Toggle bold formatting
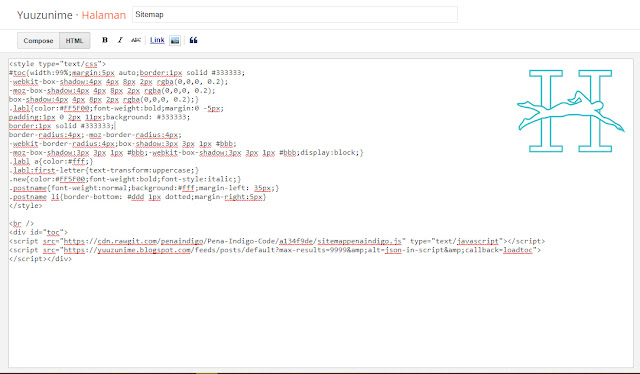Viewport: 640px width, 374px height. coord(105,40)
